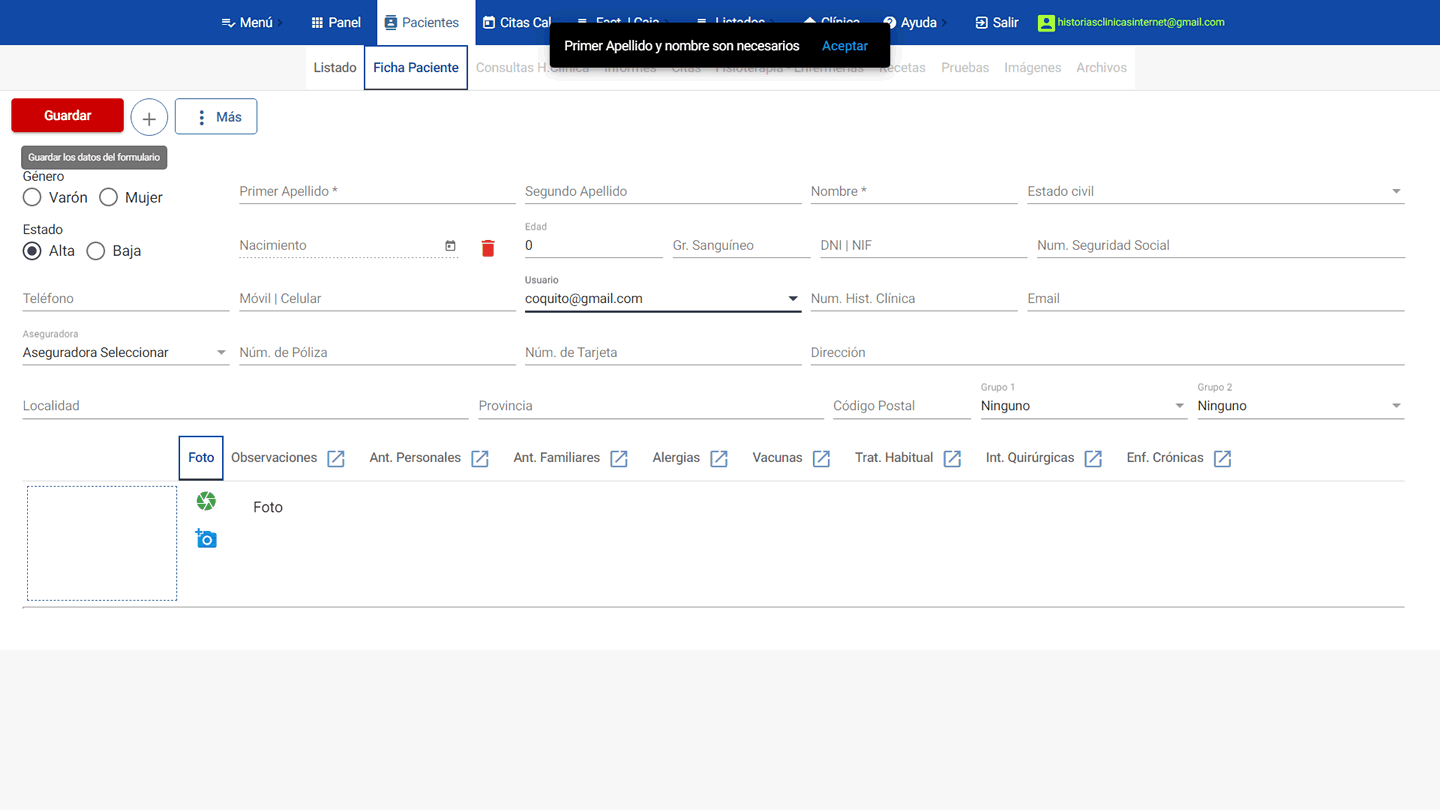This screenshot has width=1440, height=810.
Task: Open the Nacimiento calendar date picker icon
Action: [450, 246]
